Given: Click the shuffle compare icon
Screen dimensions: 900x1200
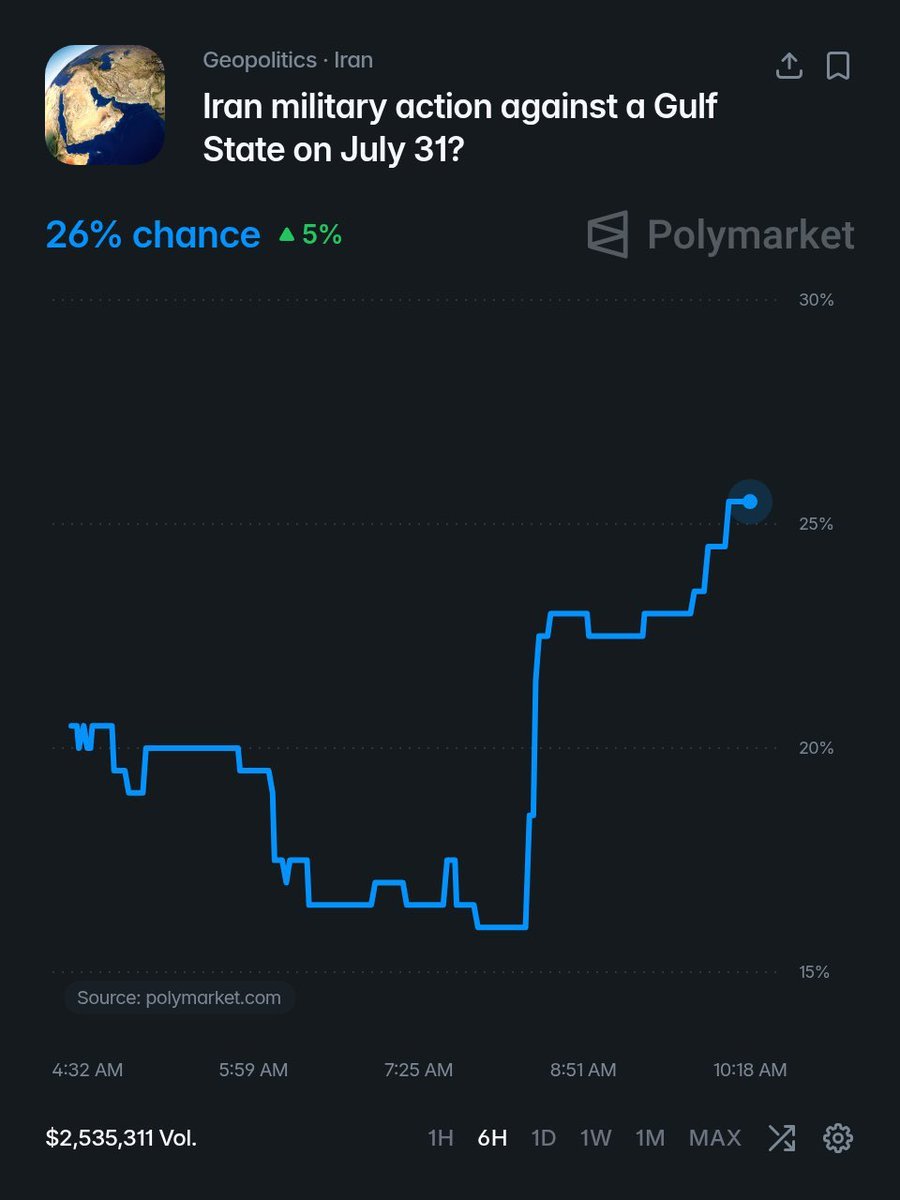Looking at the screenshot, I should pos(782,1137).
